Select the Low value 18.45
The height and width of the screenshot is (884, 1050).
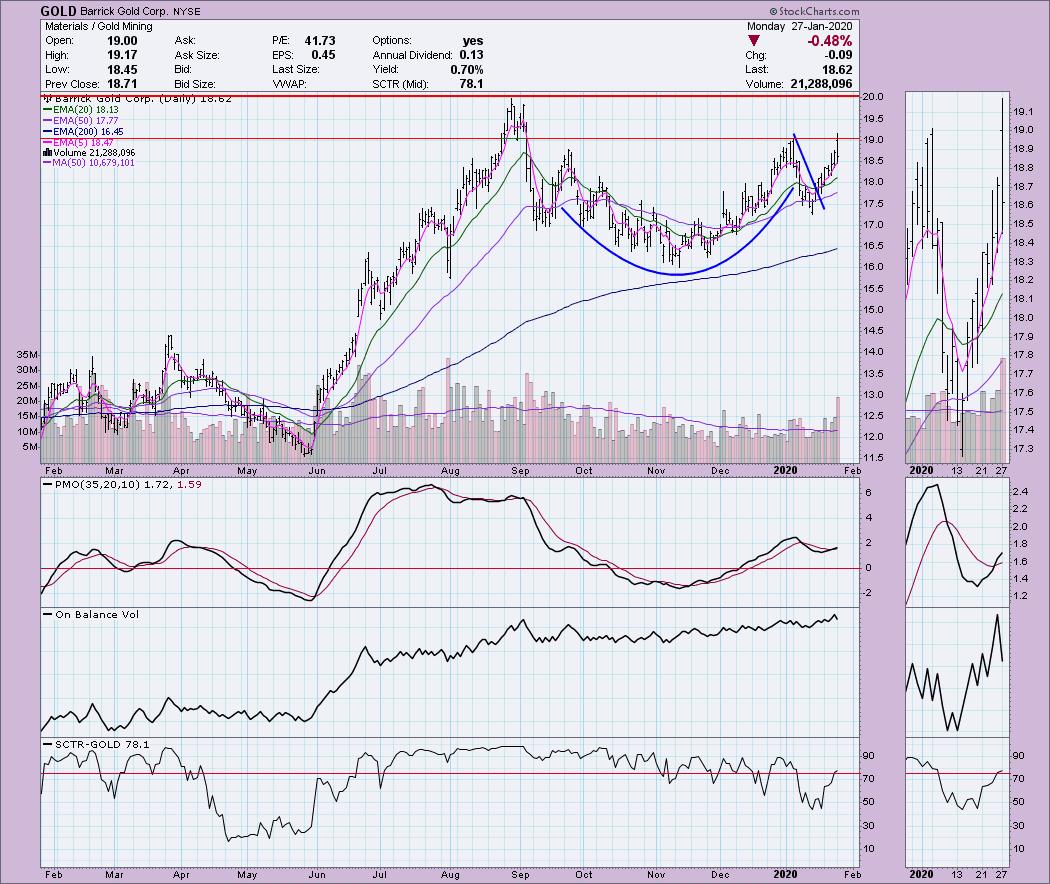coord(122,70)
